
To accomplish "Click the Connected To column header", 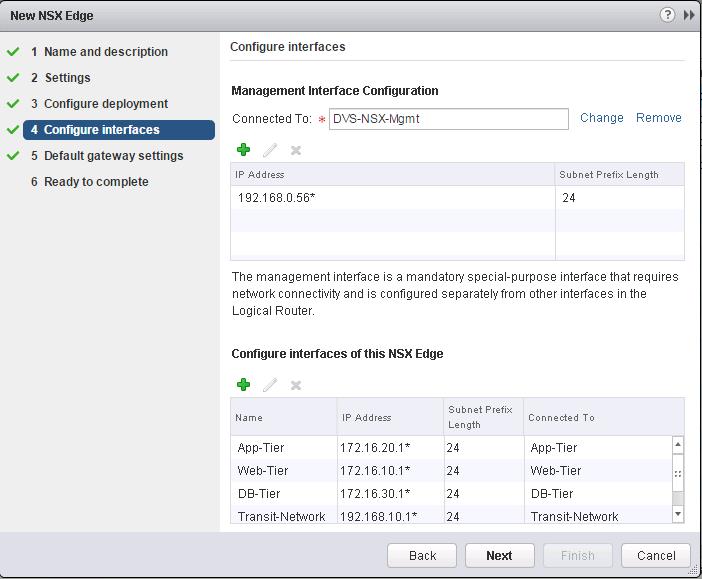I will point(604,417).
